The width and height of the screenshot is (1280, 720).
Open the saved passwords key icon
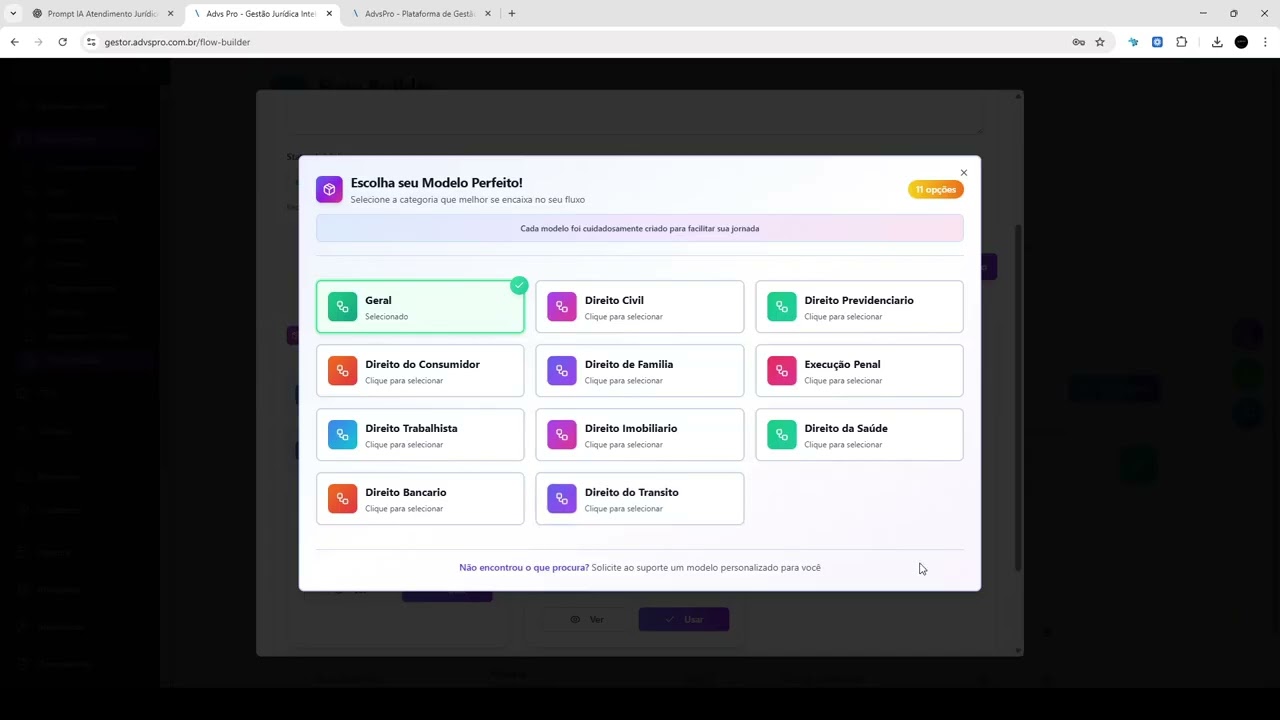(x=1078, y=42)
